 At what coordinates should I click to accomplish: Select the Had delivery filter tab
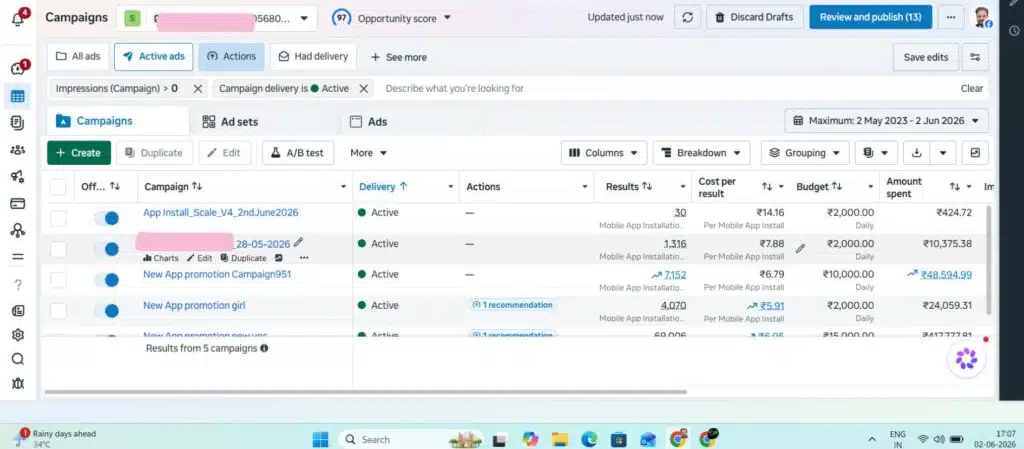[x=313, y=57]
